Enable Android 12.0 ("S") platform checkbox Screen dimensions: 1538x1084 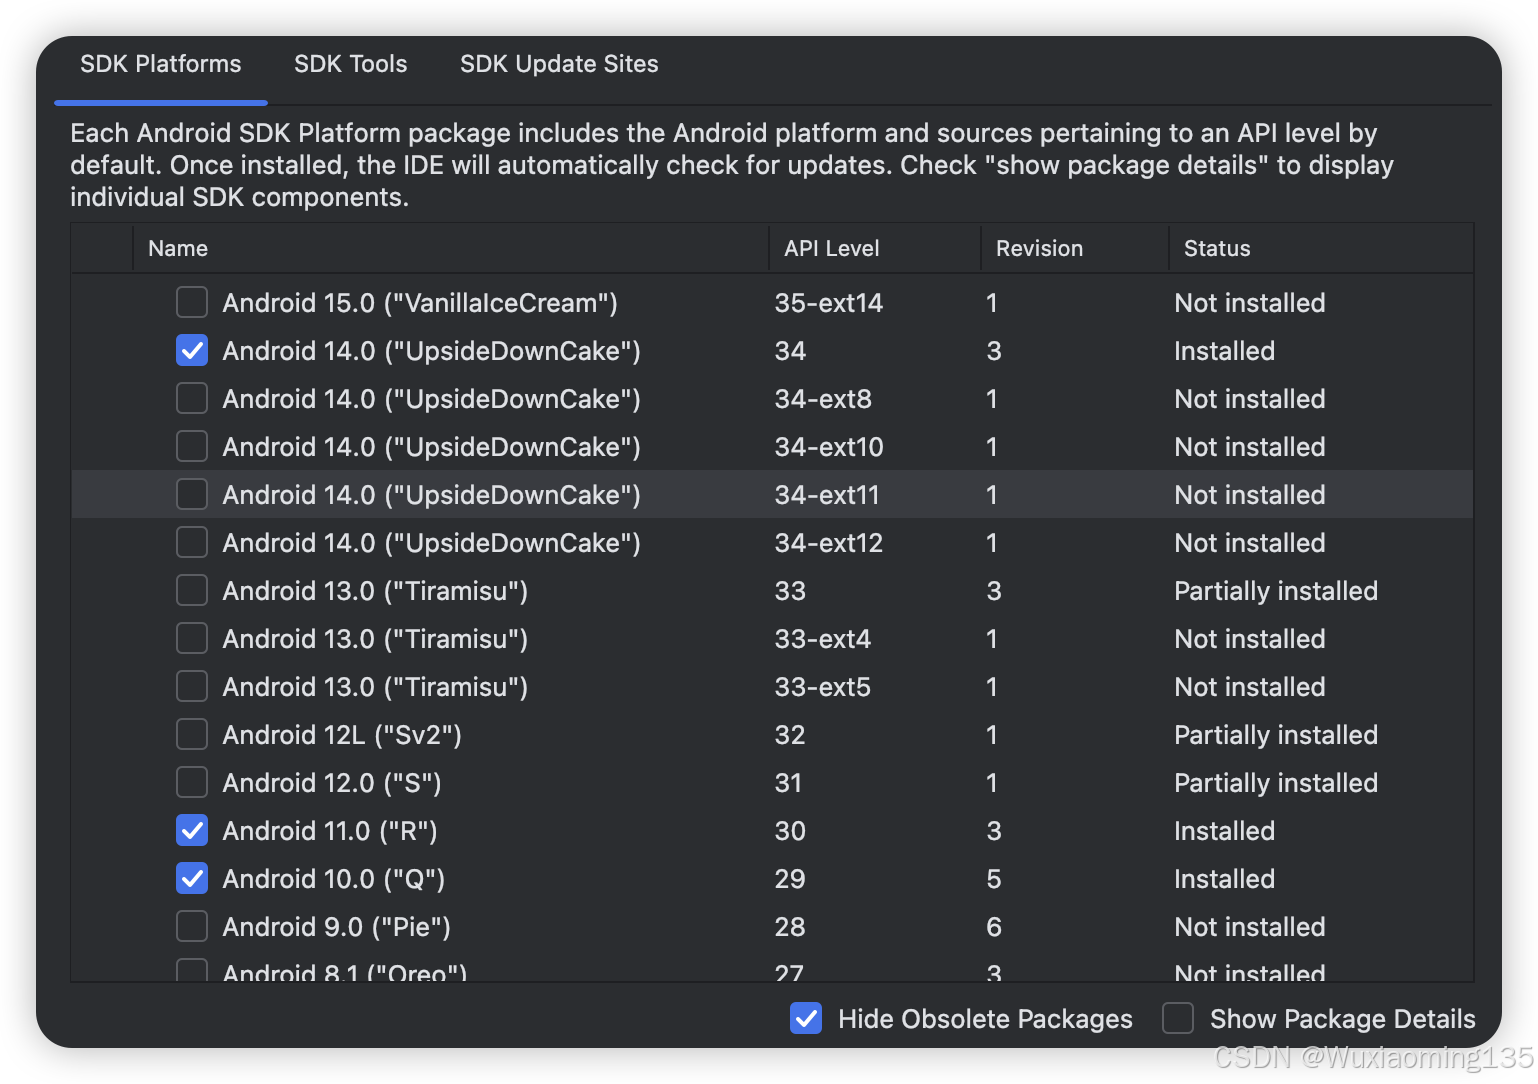pos(191,782)
